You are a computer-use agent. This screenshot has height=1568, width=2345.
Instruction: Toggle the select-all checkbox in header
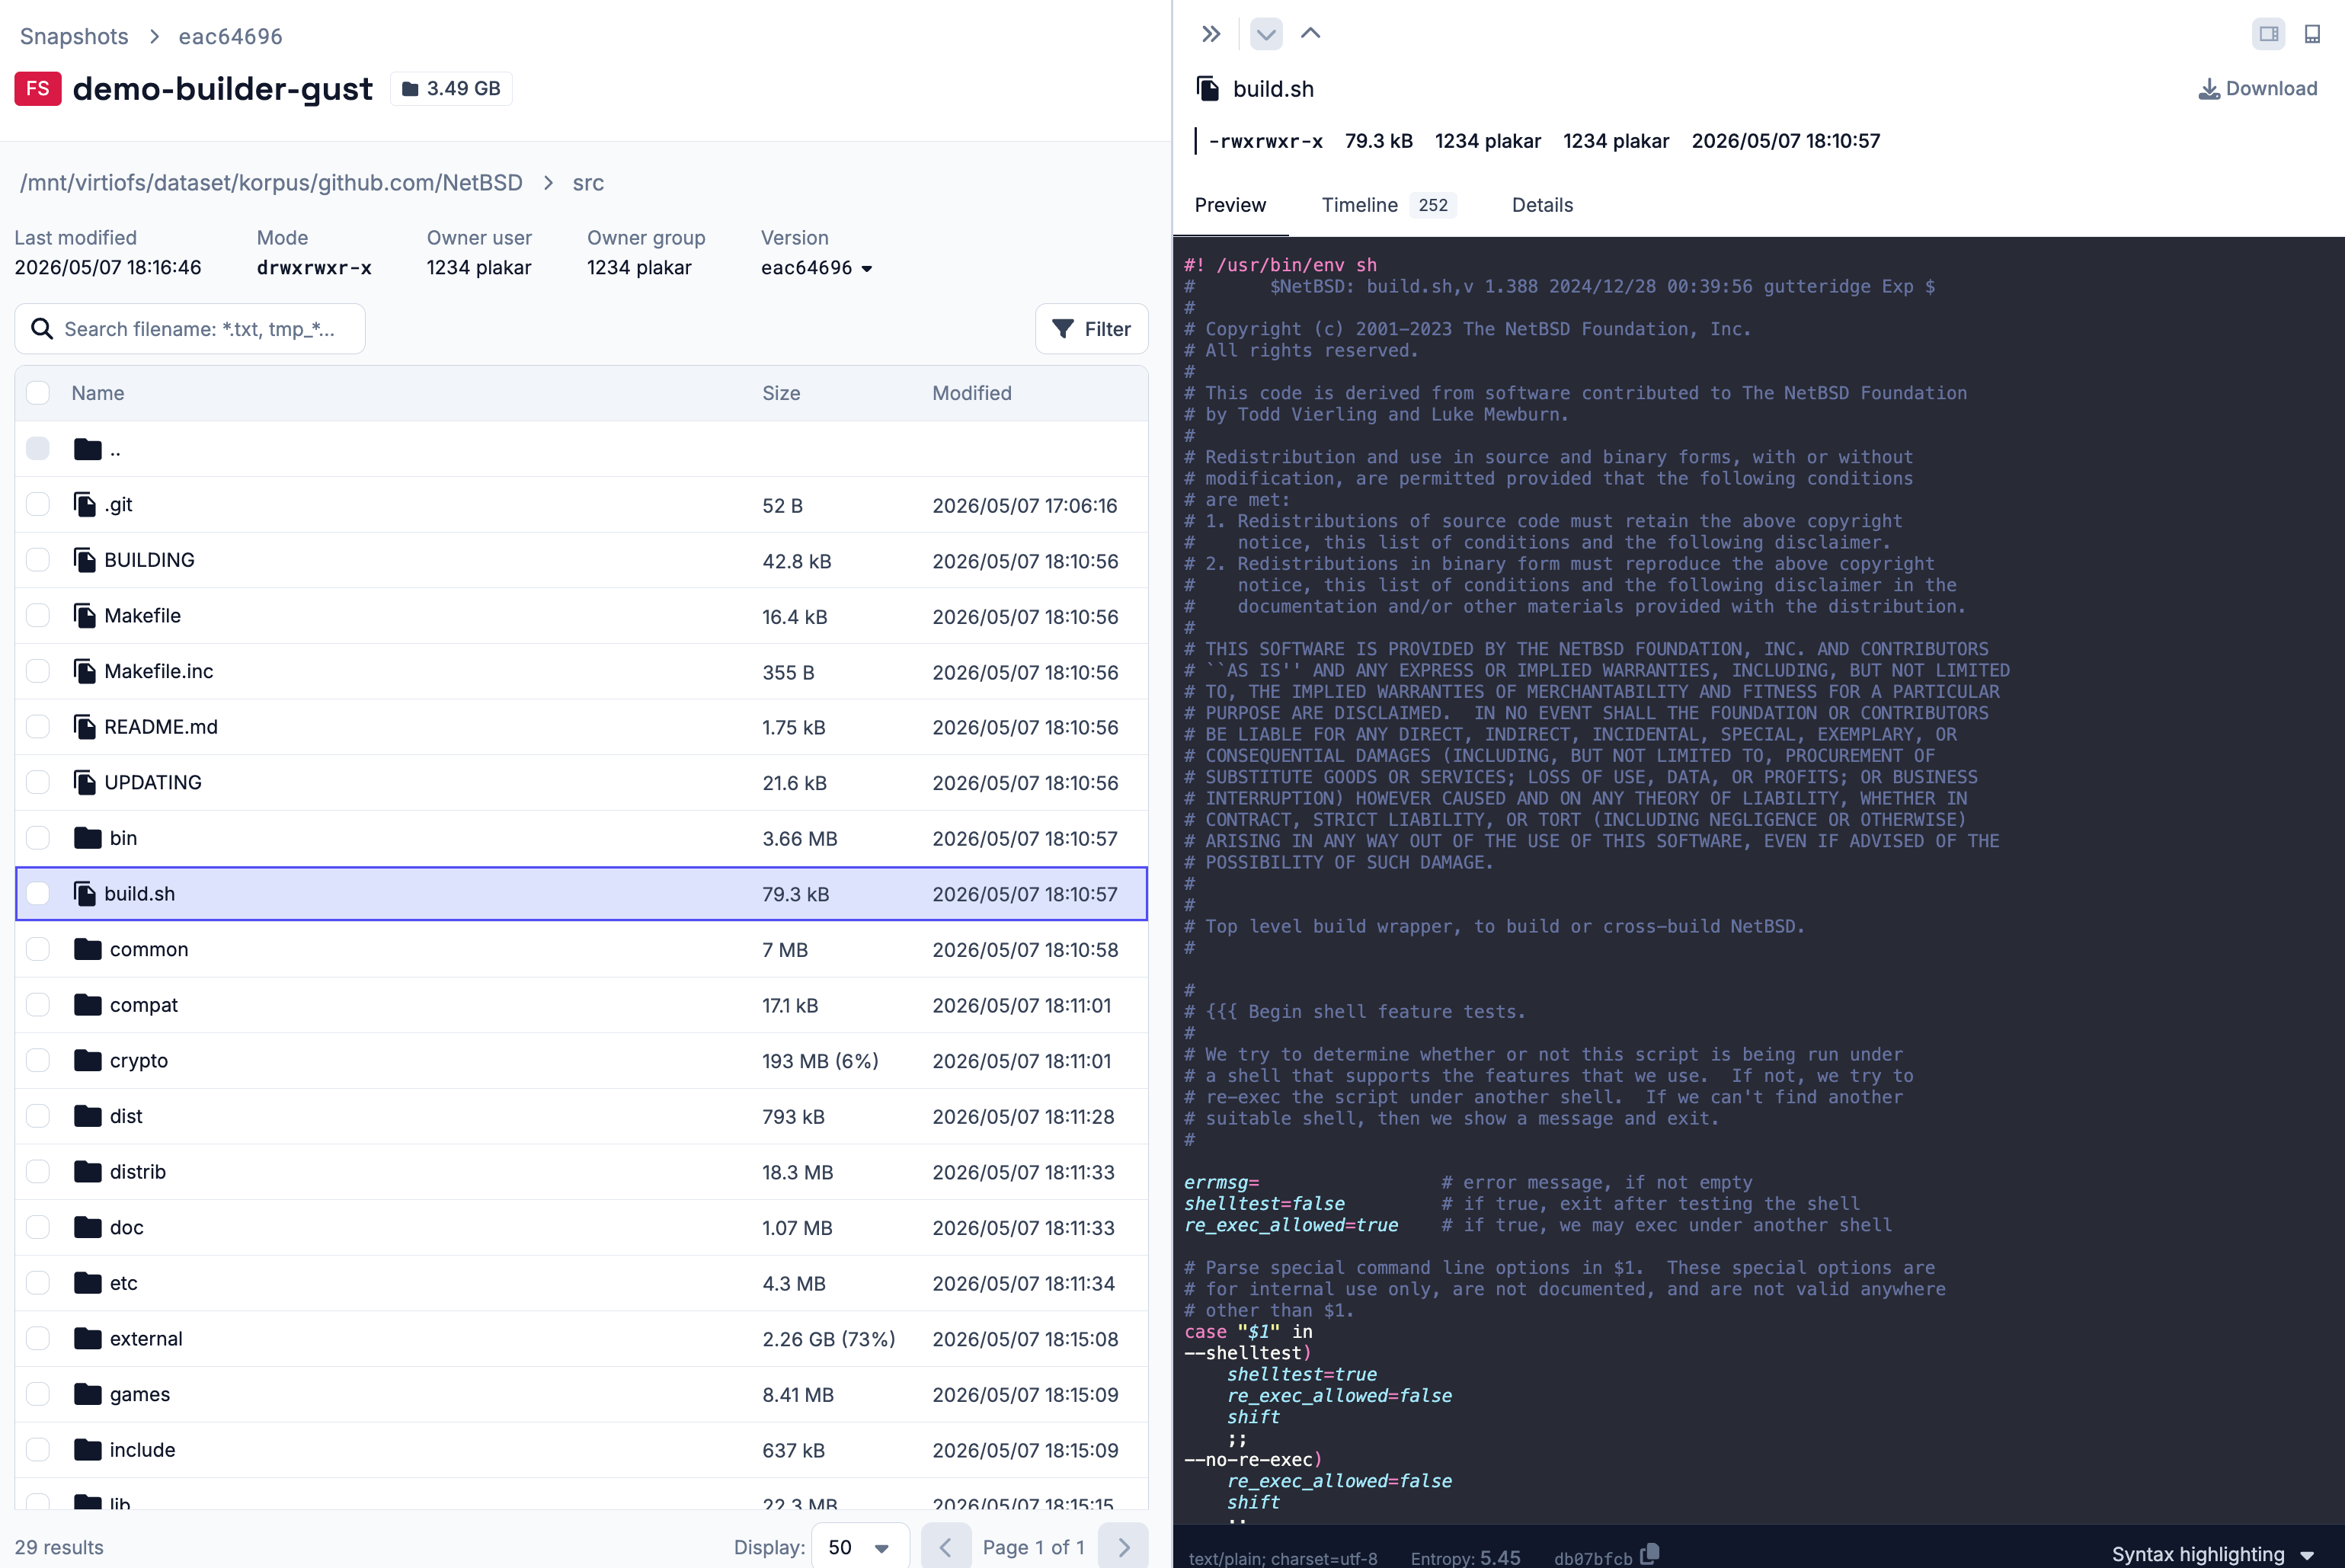(38, 393)
